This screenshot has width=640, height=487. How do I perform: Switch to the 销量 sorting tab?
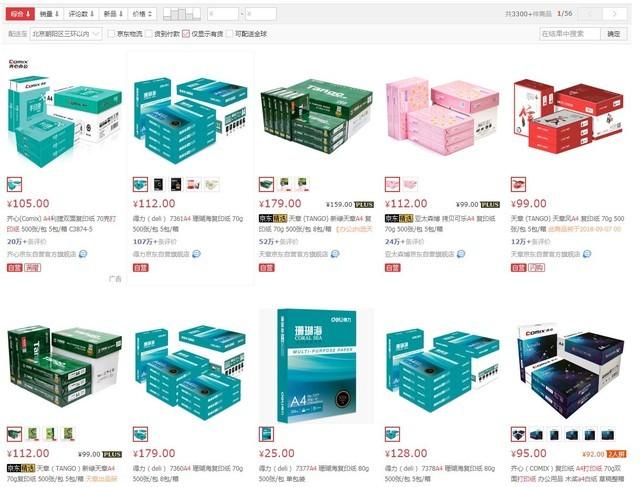tap(49, 14)
